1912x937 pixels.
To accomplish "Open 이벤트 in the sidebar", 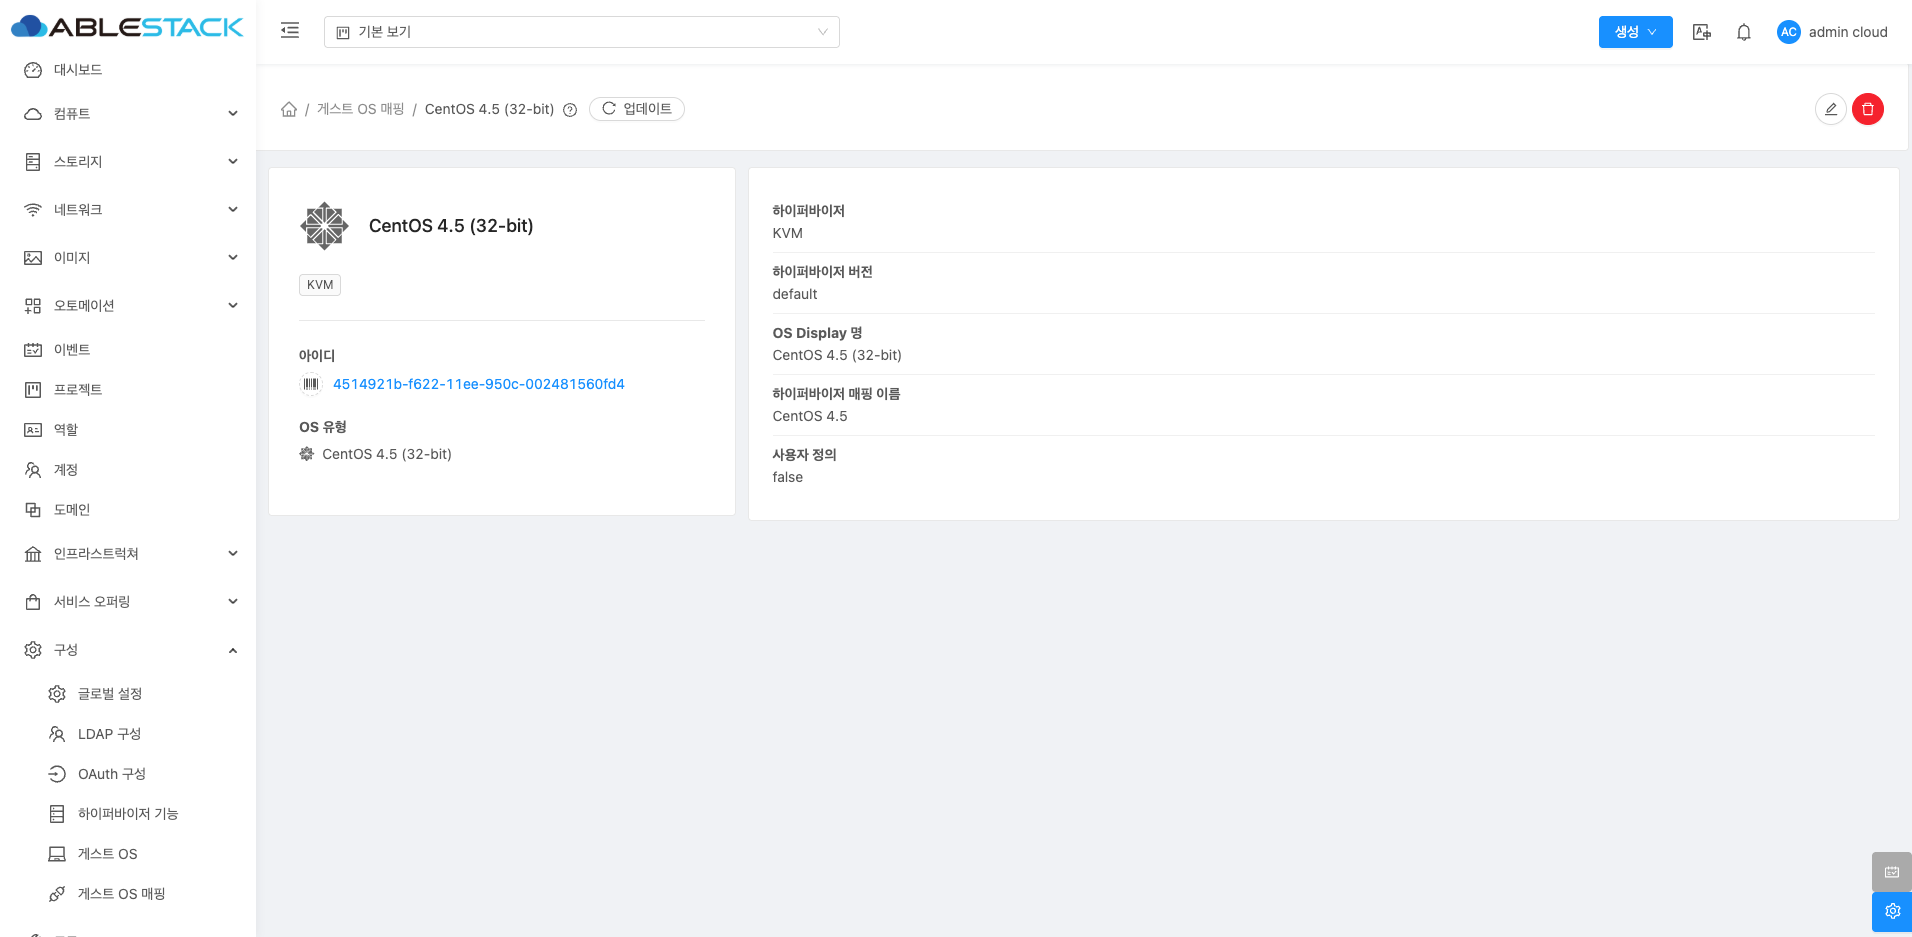I will click(128, 350).
